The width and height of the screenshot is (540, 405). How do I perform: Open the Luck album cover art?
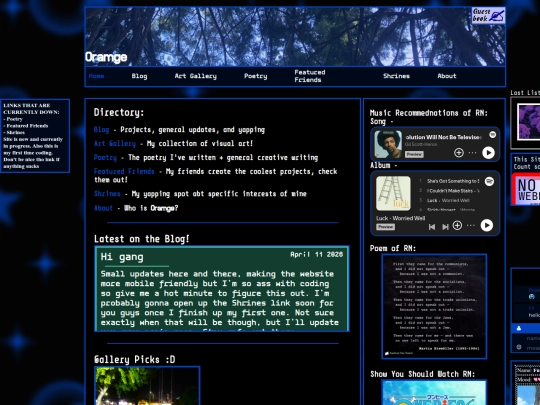click(x=393, y=193)
